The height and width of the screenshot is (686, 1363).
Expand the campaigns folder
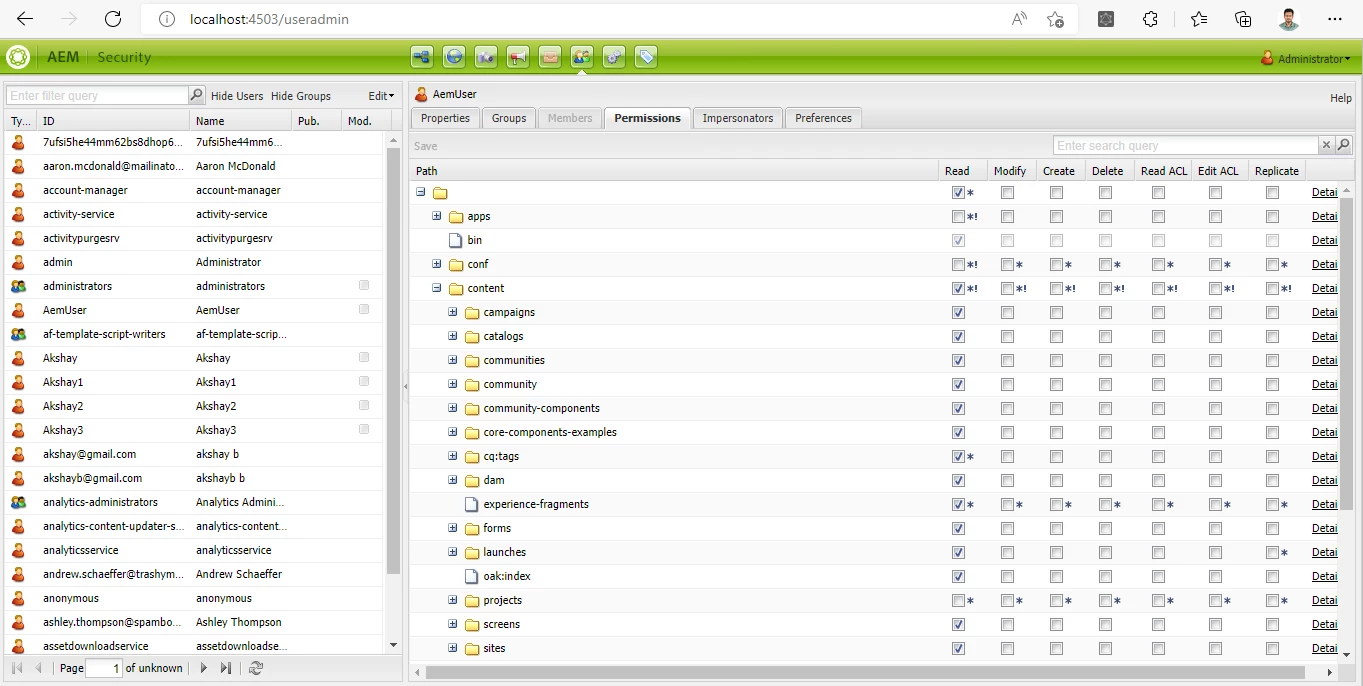[x=453, y=312]
